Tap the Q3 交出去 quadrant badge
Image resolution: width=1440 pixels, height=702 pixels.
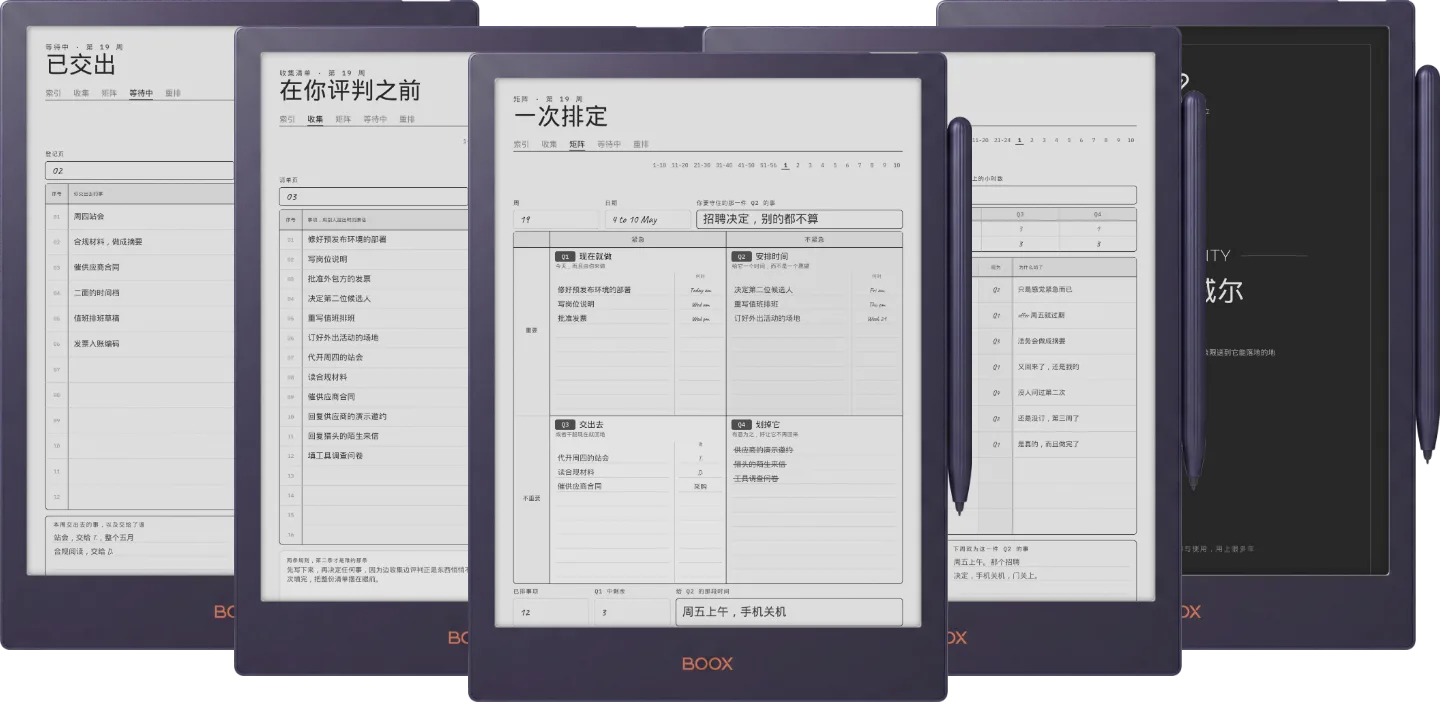click(x=565, y=424)
